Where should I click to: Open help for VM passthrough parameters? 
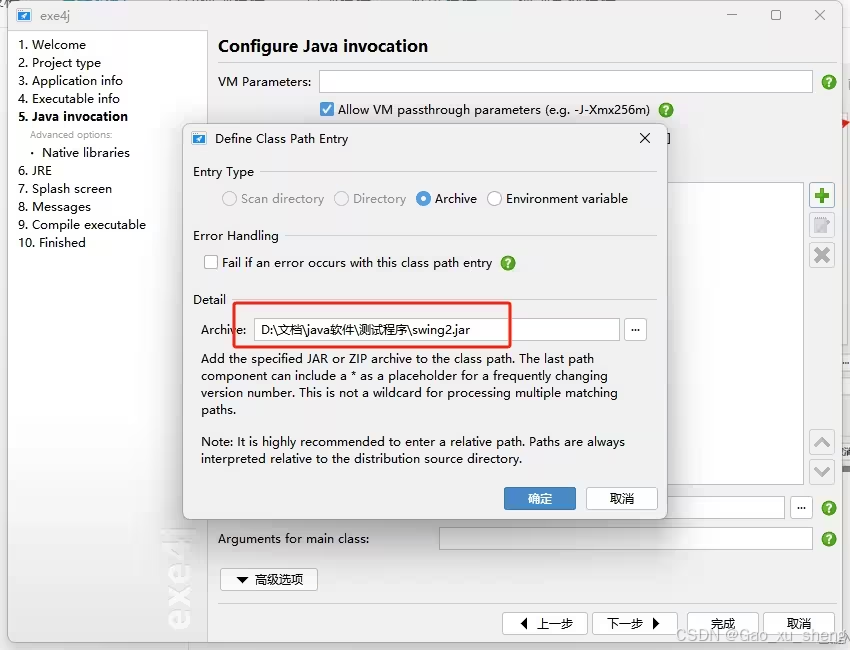[666, 110]
